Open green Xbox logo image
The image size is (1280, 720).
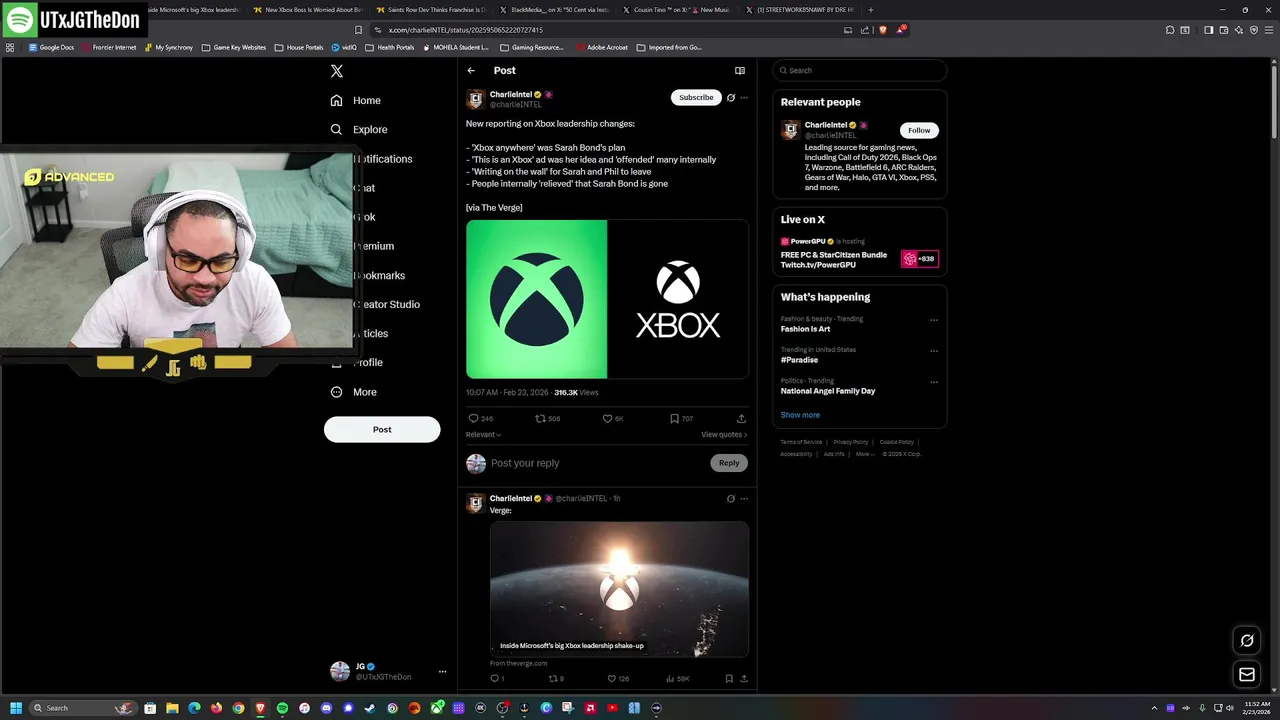[536, 299]
